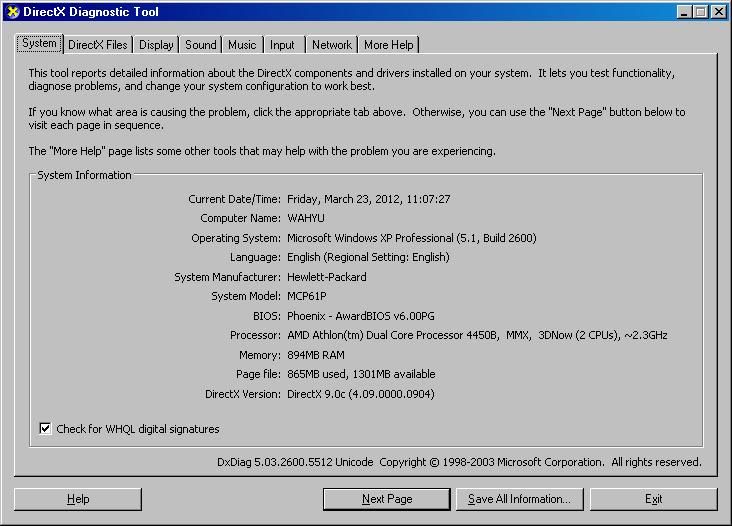732x526 pixels.
Task: Close the window with the X button
Action: (718, 12)
